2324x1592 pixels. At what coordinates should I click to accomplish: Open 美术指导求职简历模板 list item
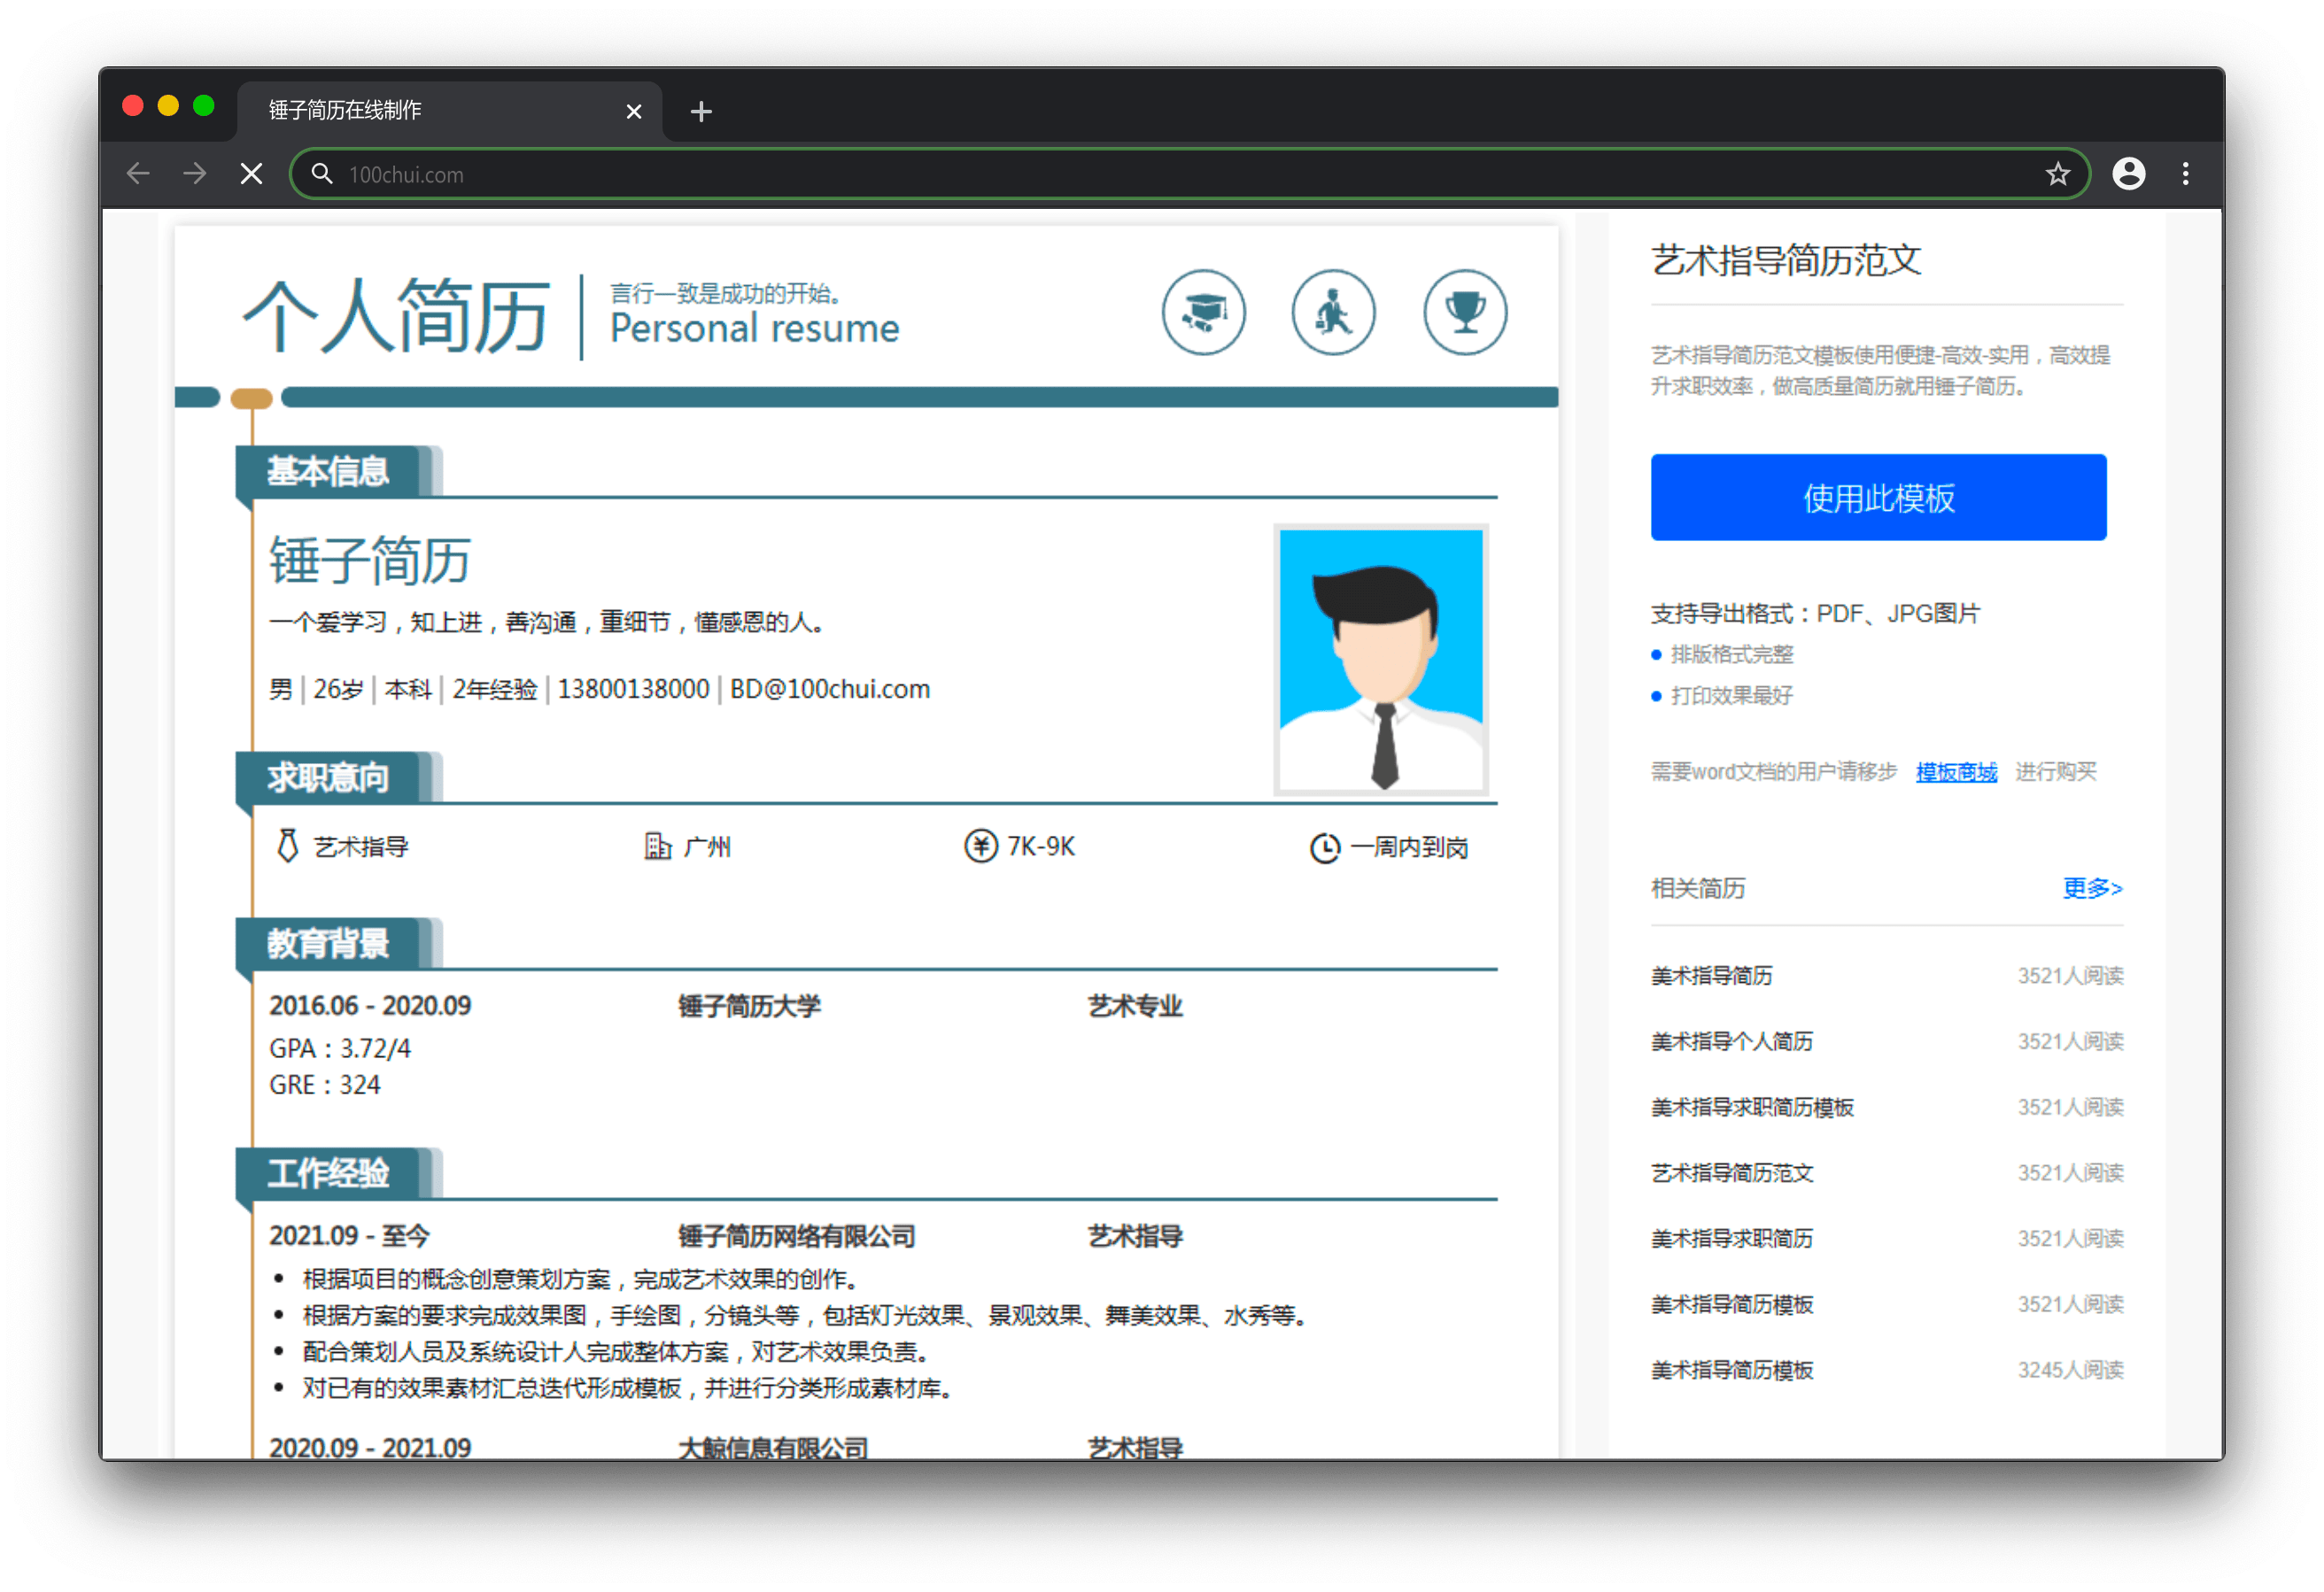[x=1752, y=1107]
